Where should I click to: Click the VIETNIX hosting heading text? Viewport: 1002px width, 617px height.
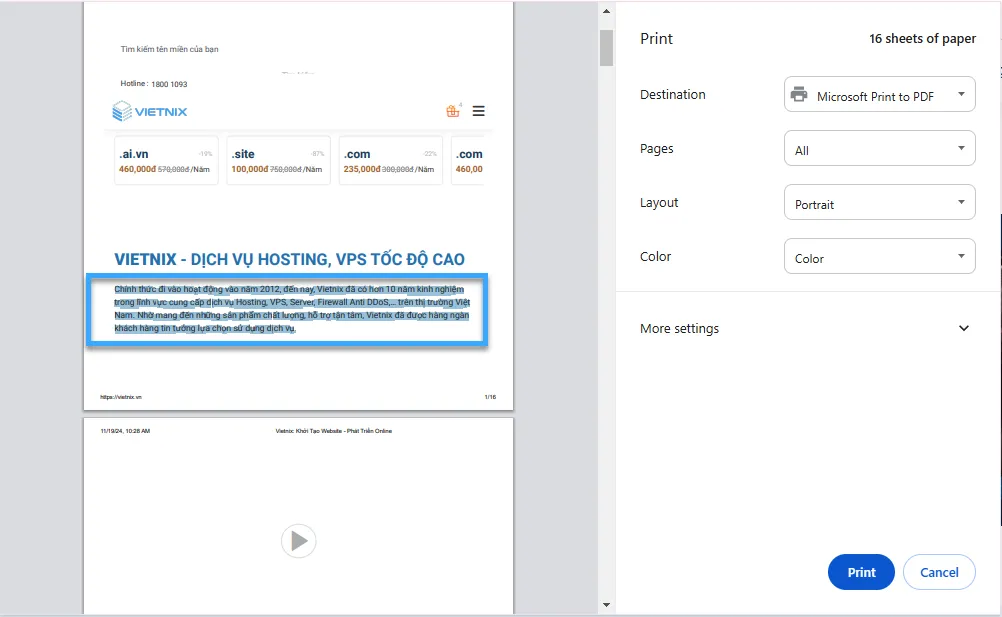coord(289,259)
